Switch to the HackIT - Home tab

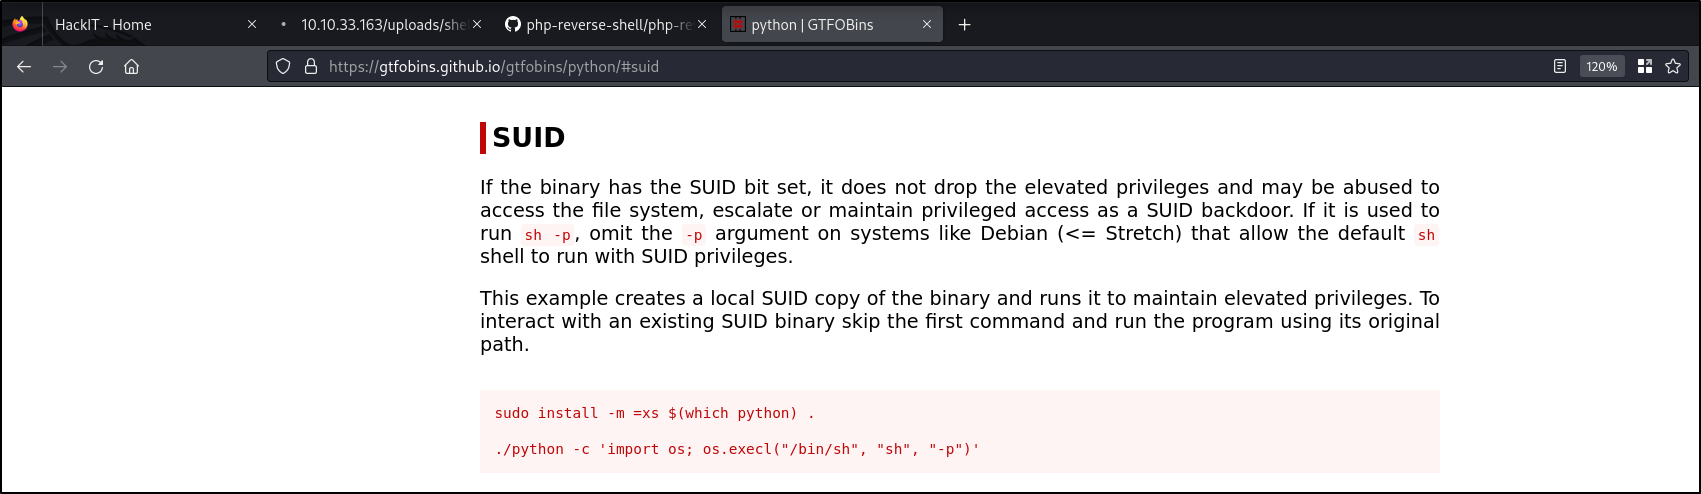coord(140,25)
